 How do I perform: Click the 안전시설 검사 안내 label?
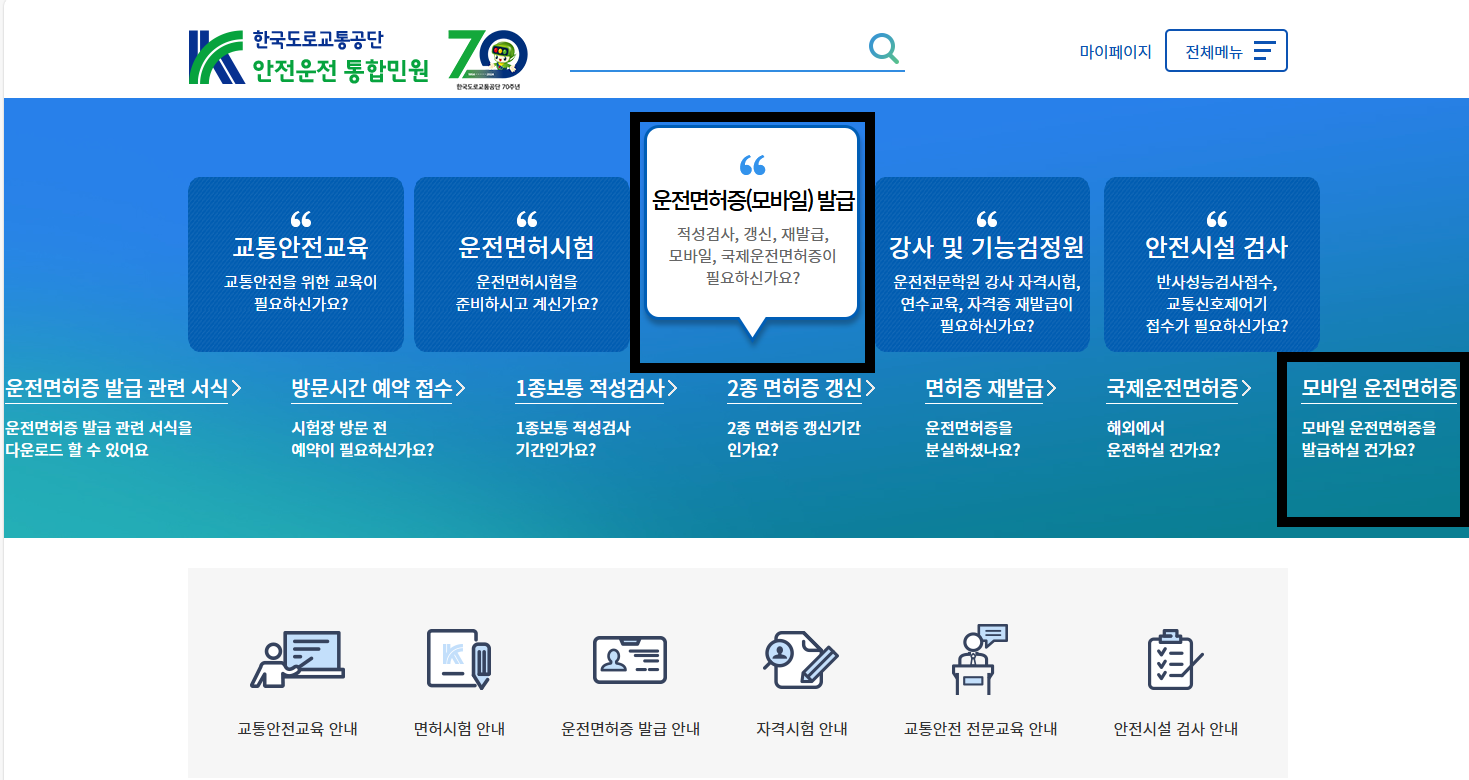click(1175, 729)
